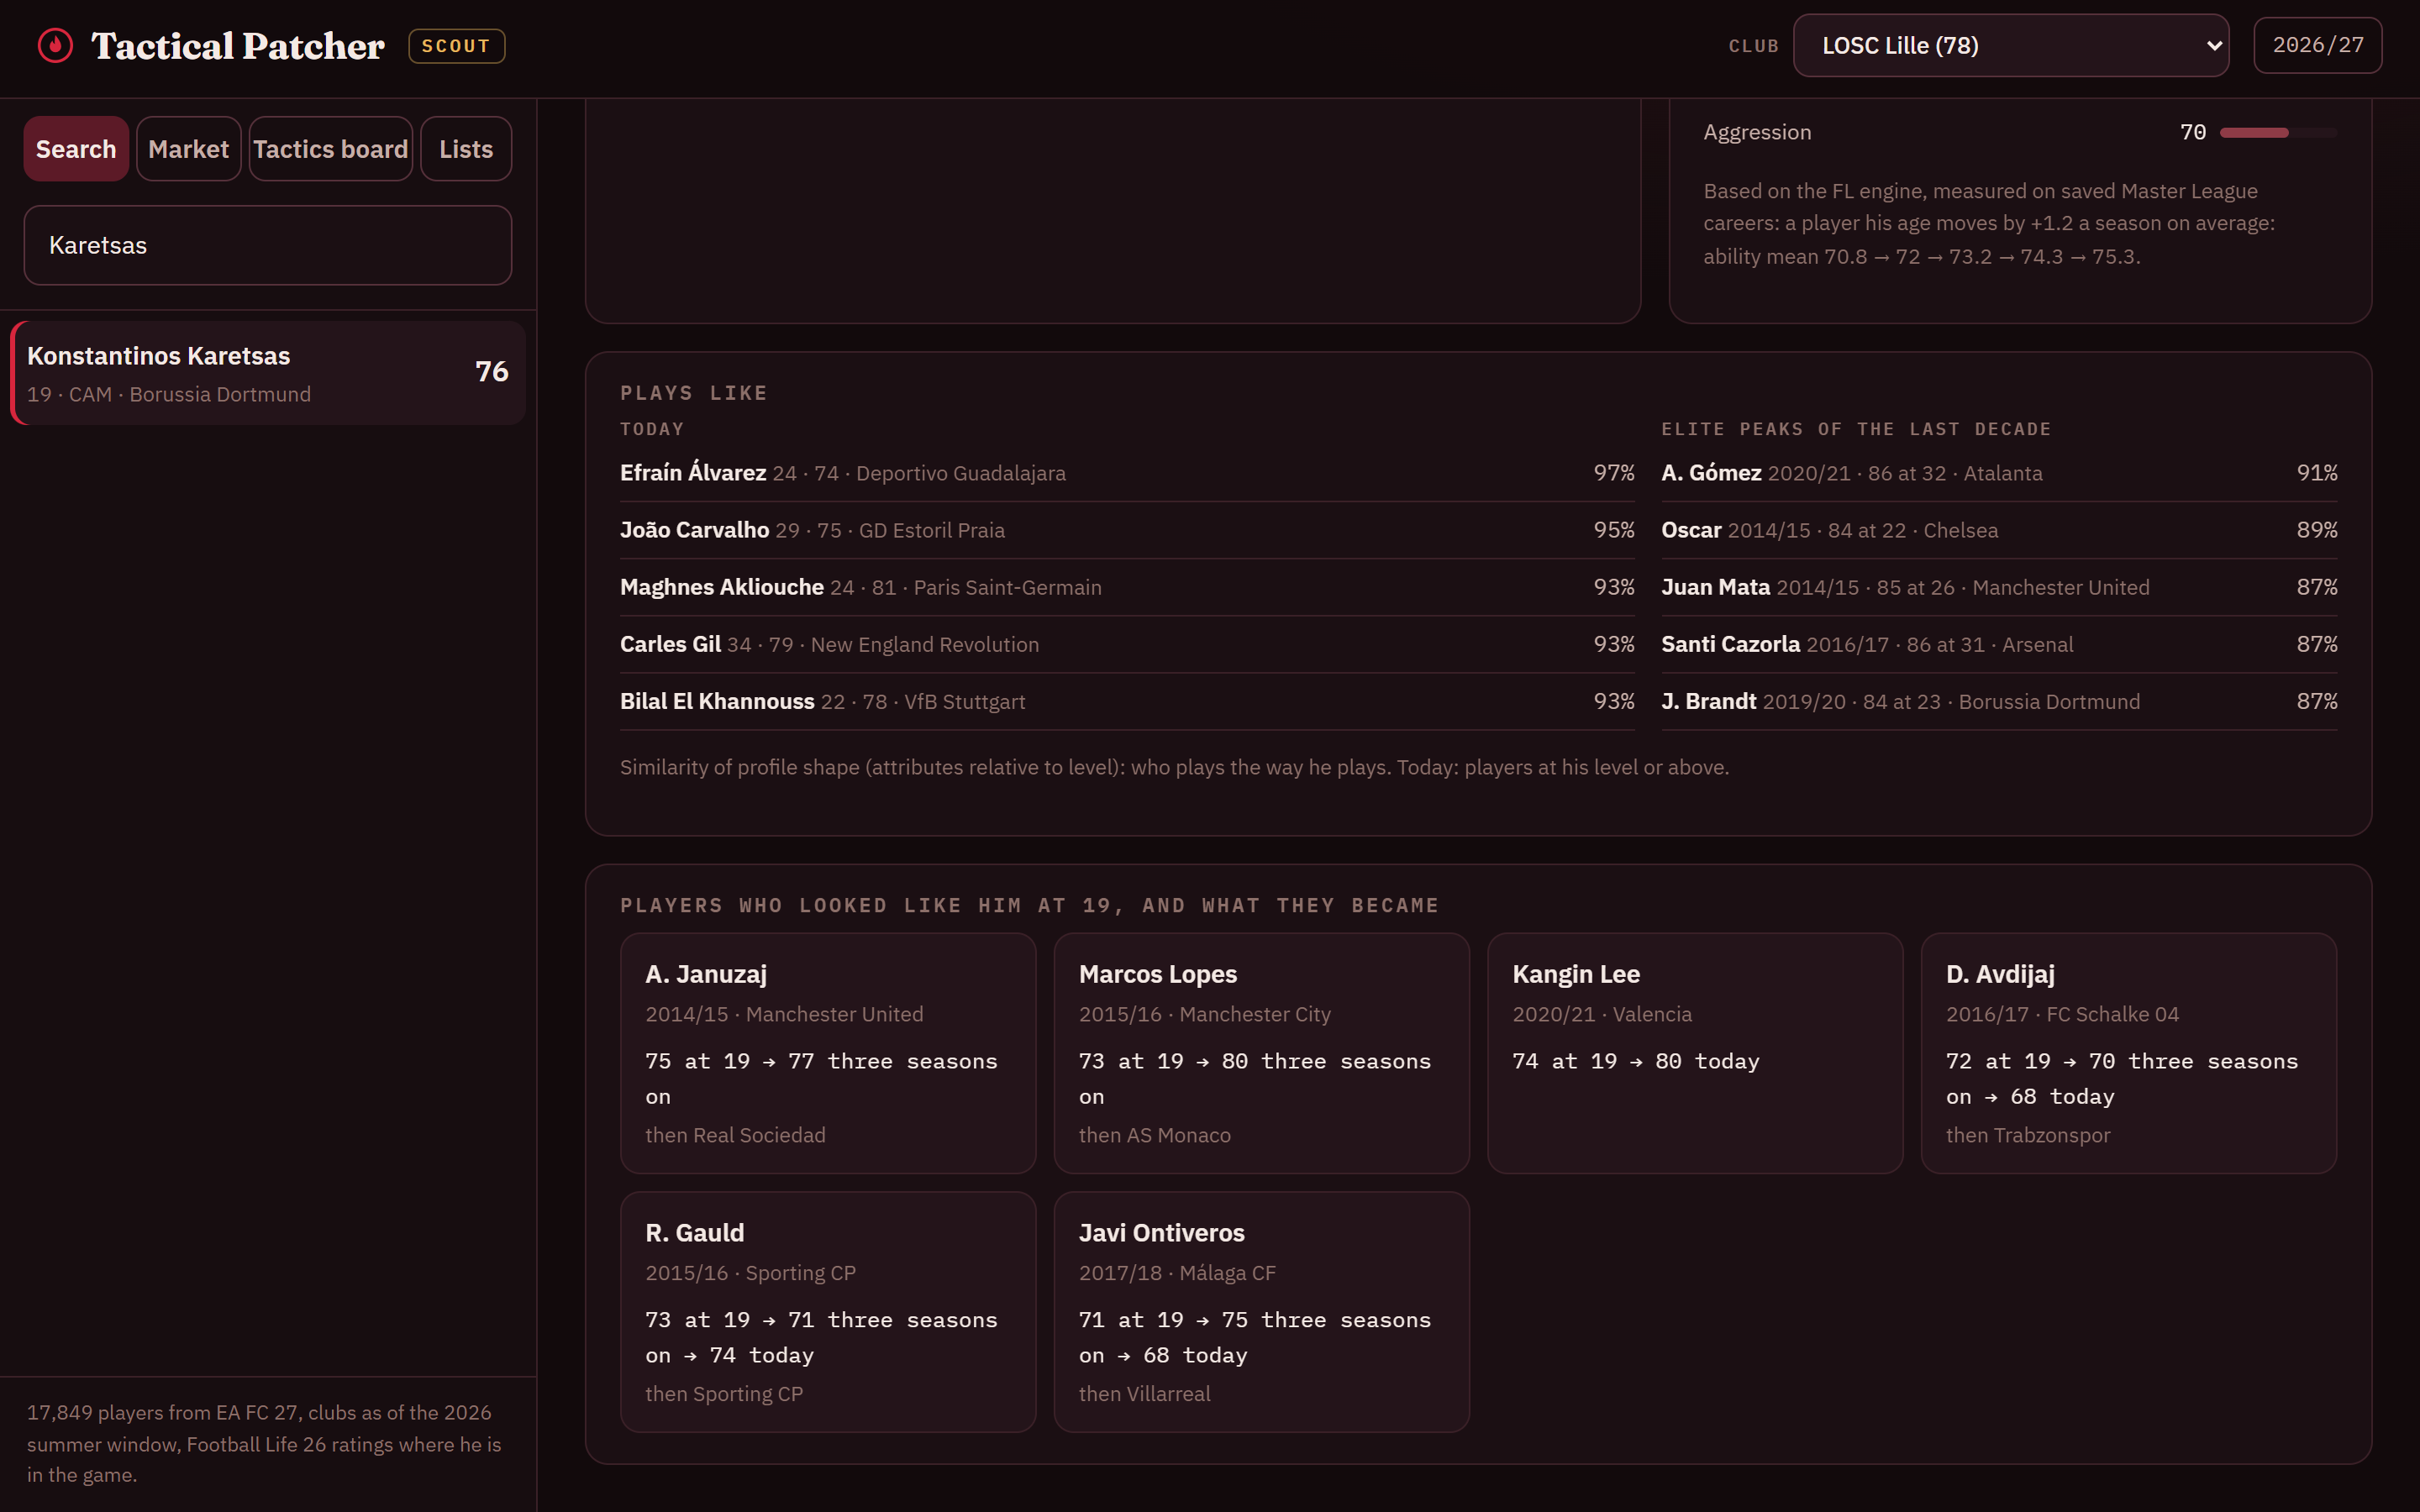Screen dimensions: 2420x1512
Task: Click Oscar 2014/15 Chelsea row
Action: [1999, 530]
